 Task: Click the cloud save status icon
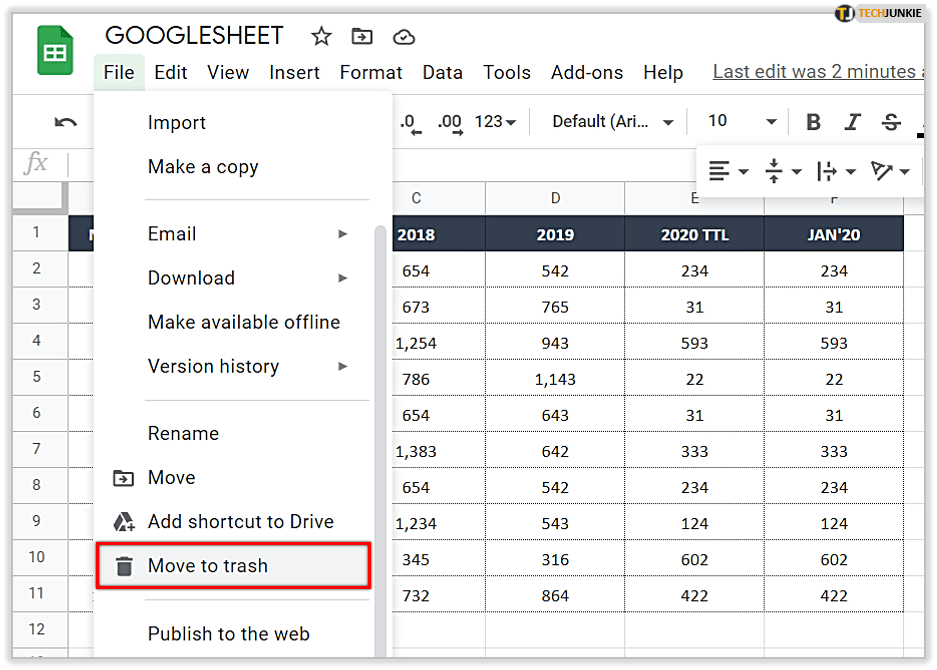point(403,37)
